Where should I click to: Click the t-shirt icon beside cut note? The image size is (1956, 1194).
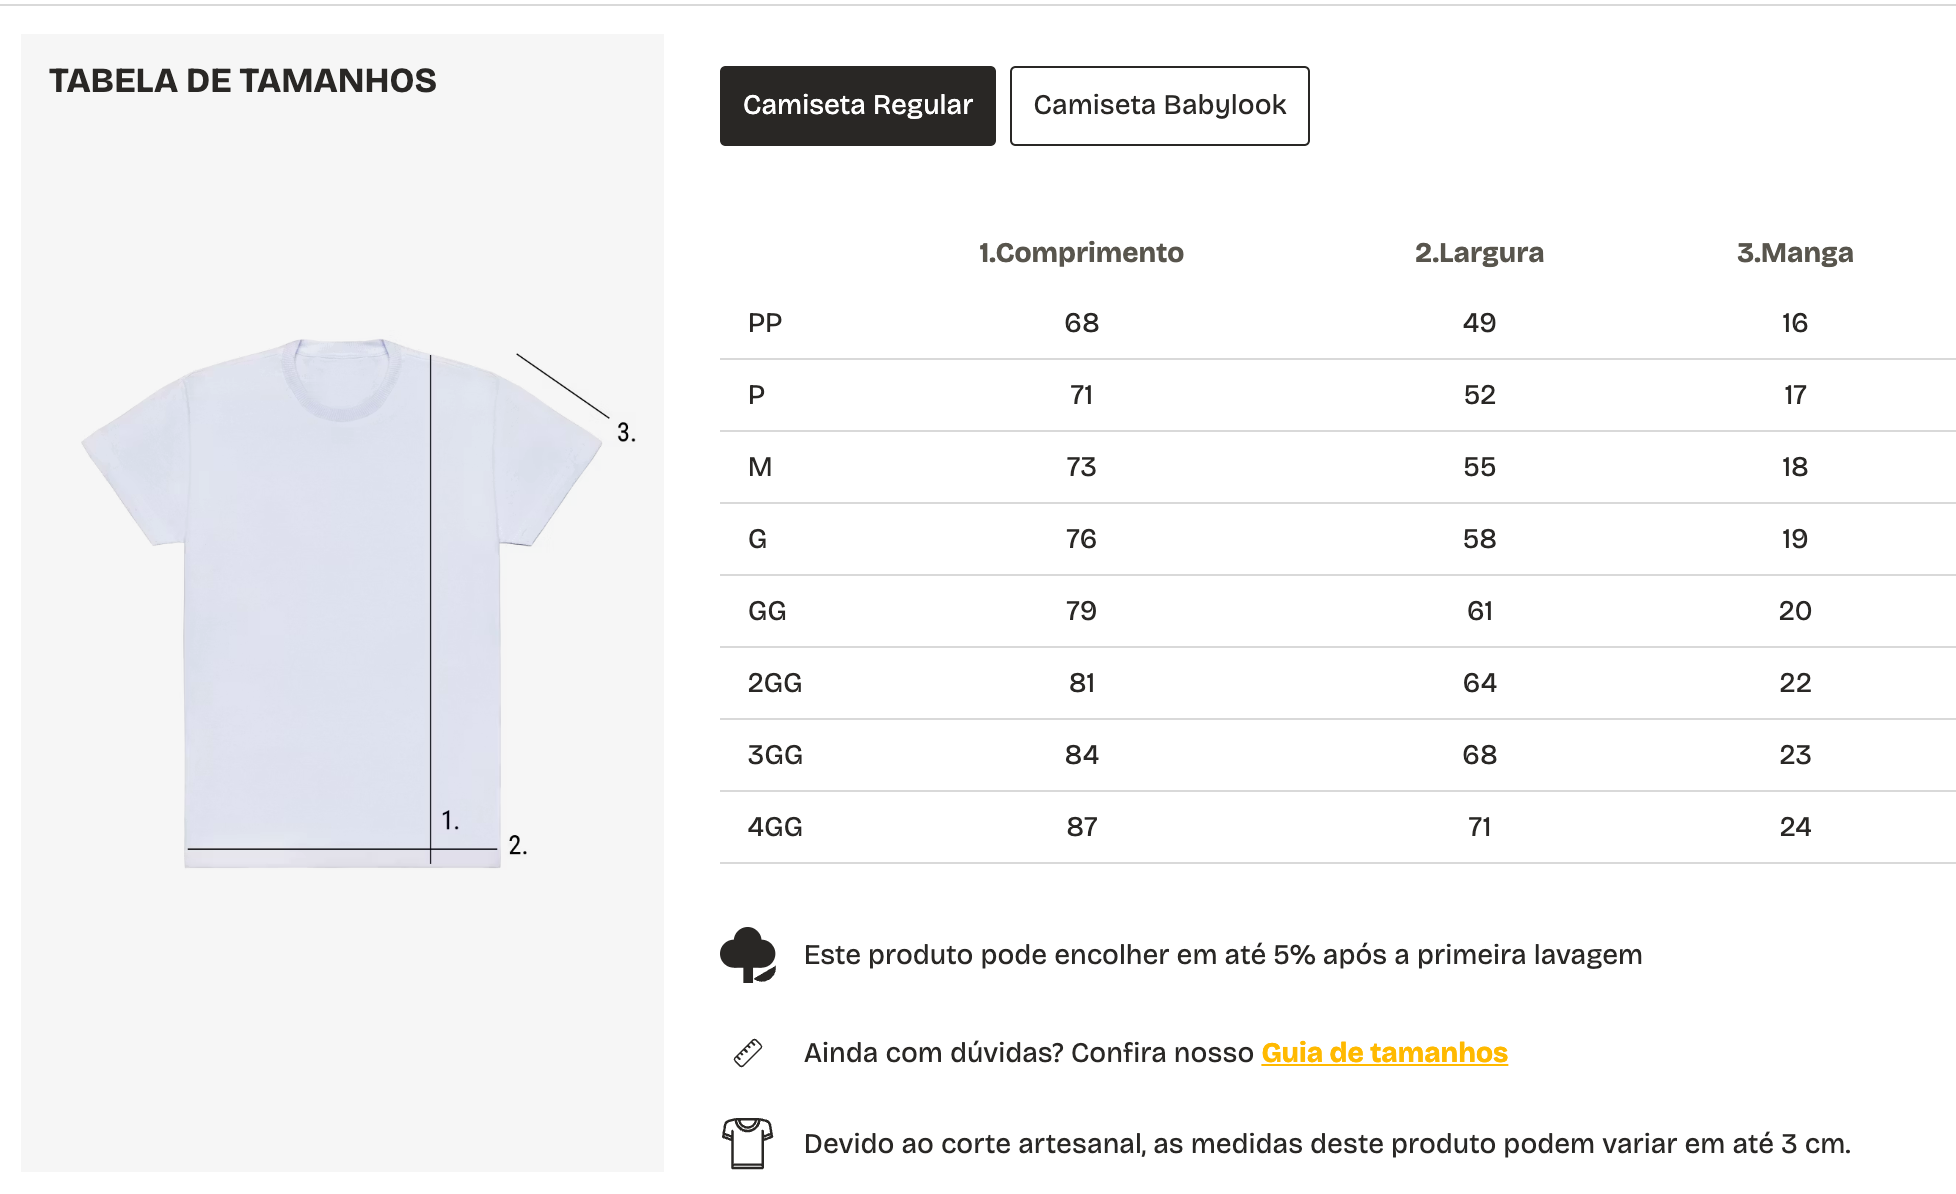tap(747, 1143)
